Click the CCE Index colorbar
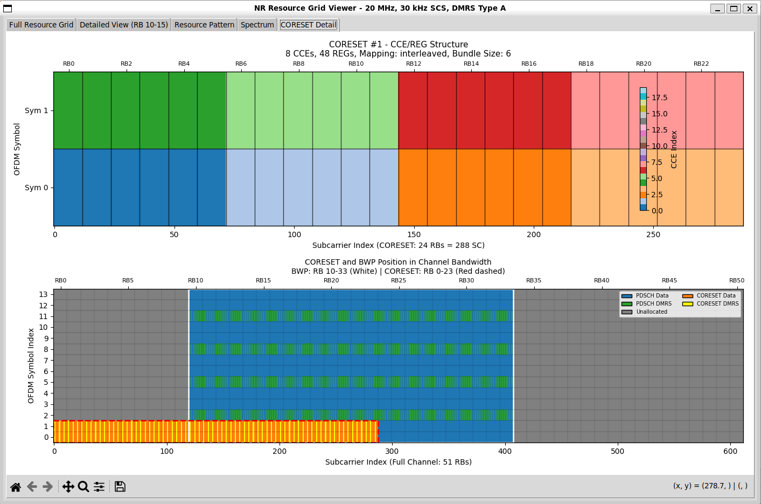The height and width of the screenshot is (504, 761). (x=644, y=149)
